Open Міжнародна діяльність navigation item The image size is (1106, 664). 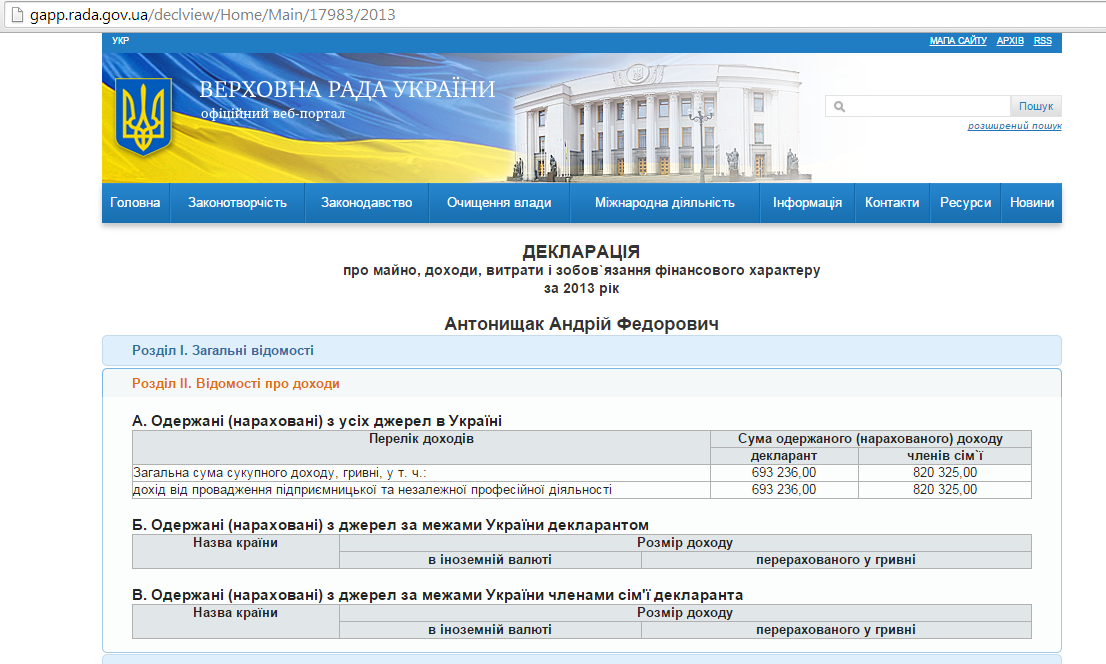click(664, 203)
